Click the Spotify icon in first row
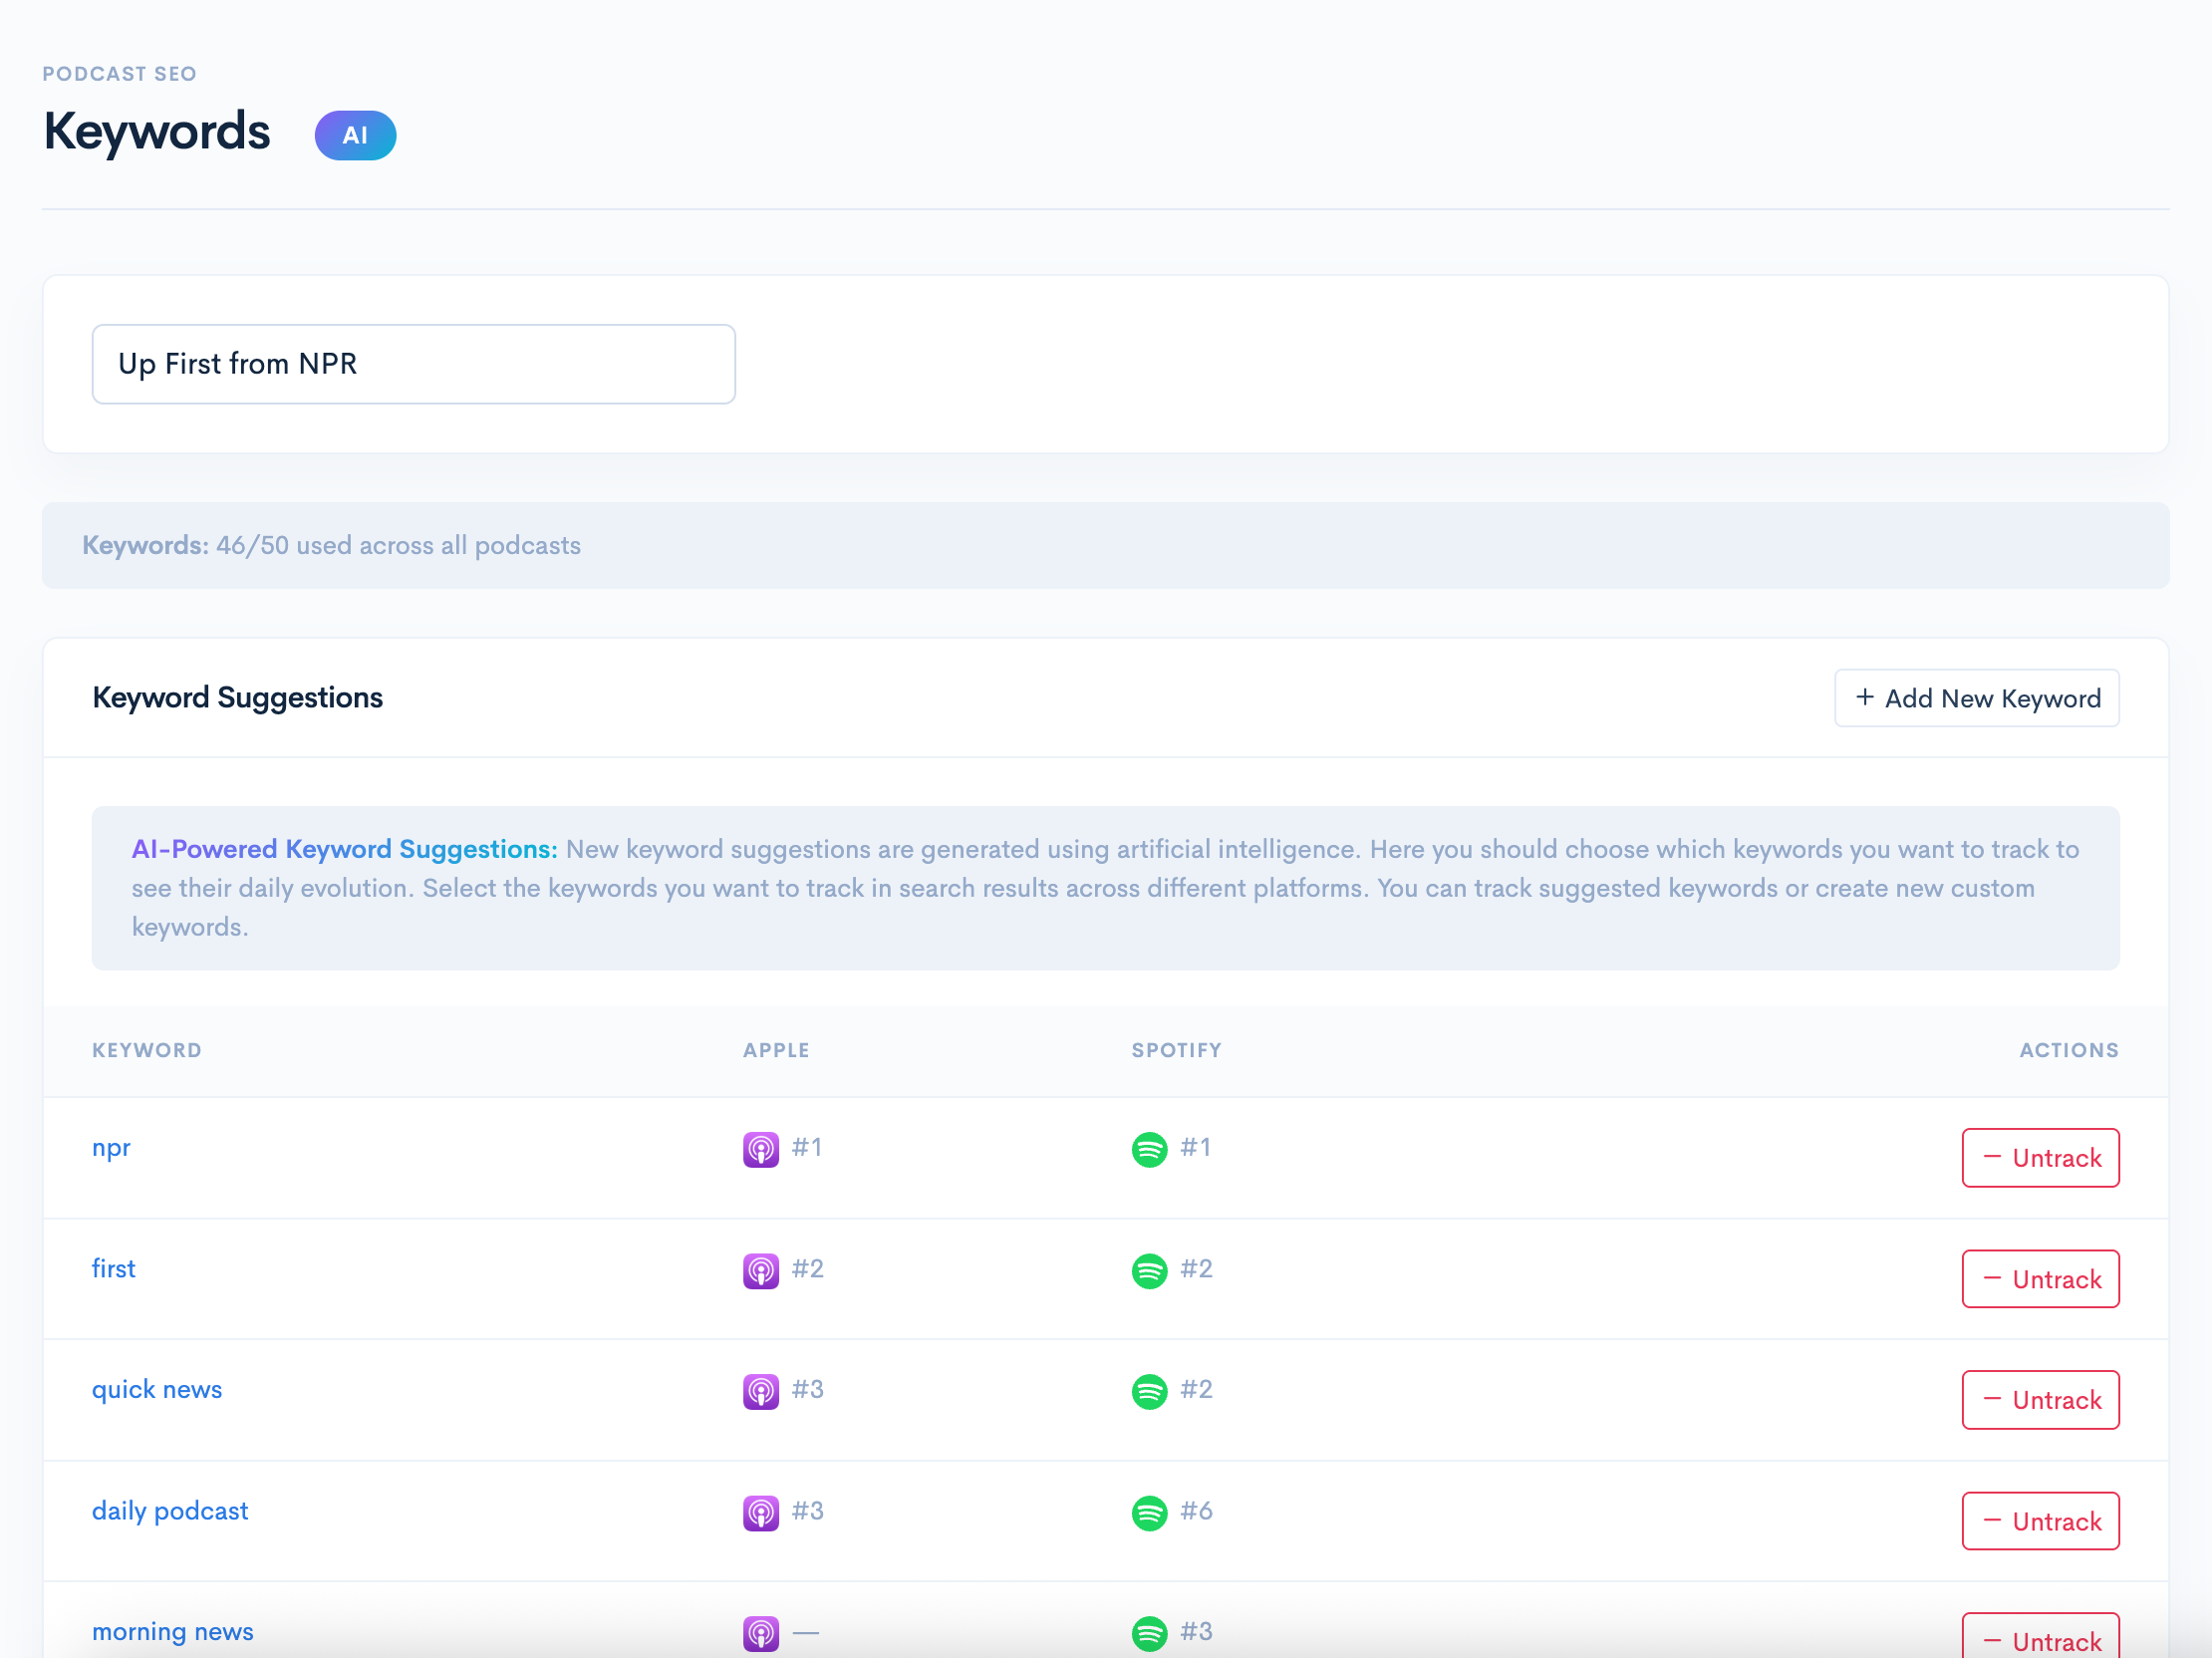Viewport: 2212px width, 1658px height. [1149, 1270]
